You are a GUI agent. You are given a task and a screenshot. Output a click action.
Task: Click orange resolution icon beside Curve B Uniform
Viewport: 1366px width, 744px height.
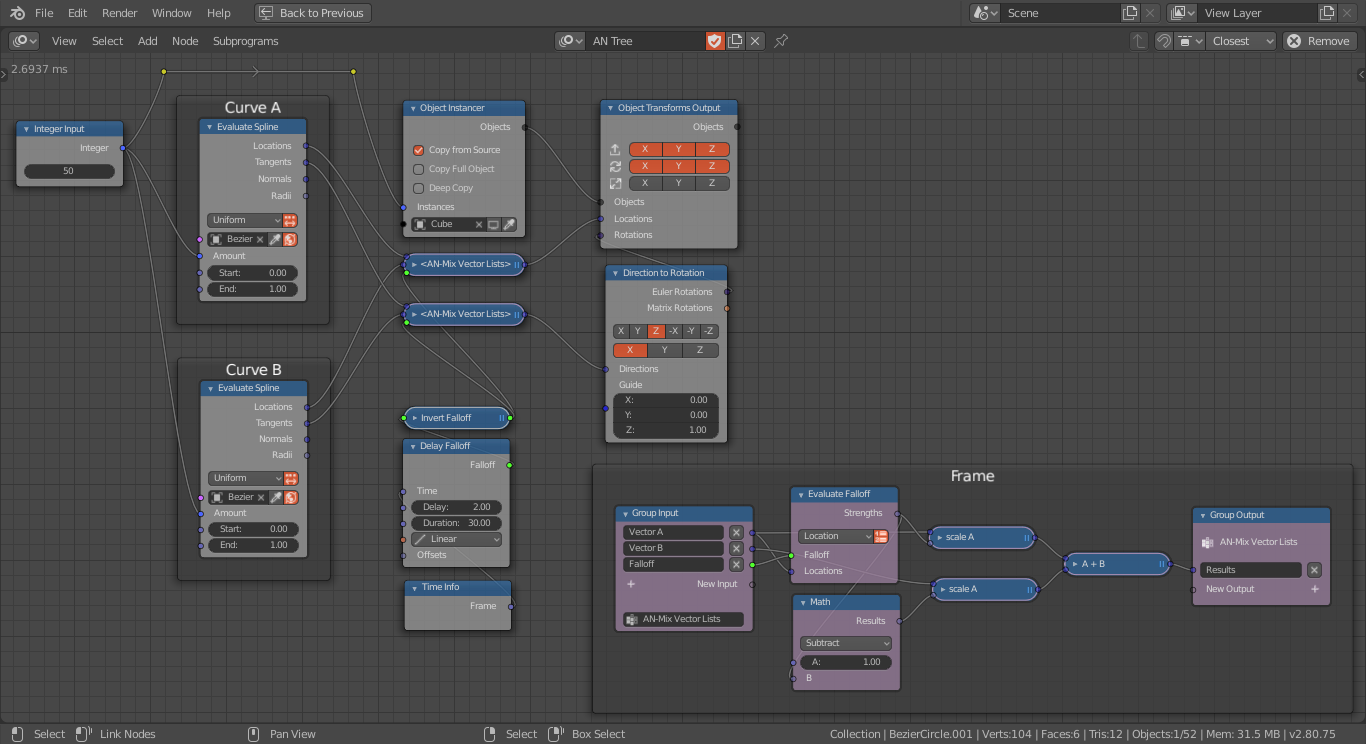click(290, 478)
